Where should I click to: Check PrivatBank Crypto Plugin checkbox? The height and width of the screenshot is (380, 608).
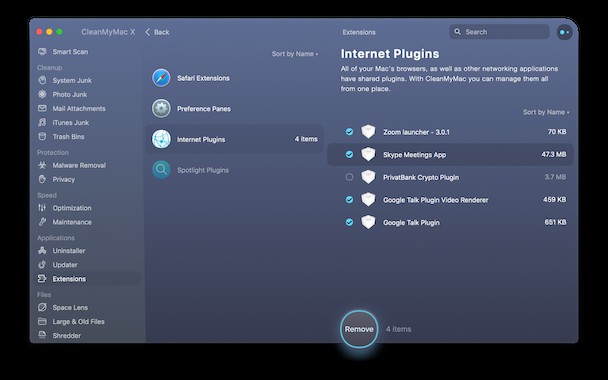coord(349,177)
